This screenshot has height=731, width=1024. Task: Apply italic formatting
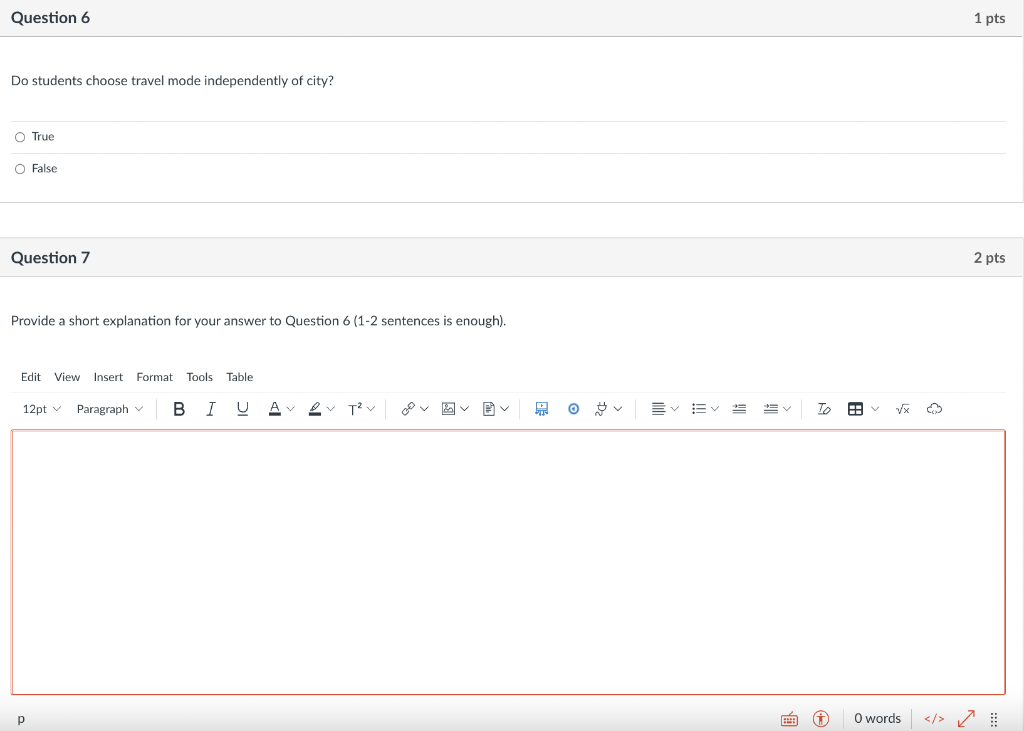click(x=211, y=408)
